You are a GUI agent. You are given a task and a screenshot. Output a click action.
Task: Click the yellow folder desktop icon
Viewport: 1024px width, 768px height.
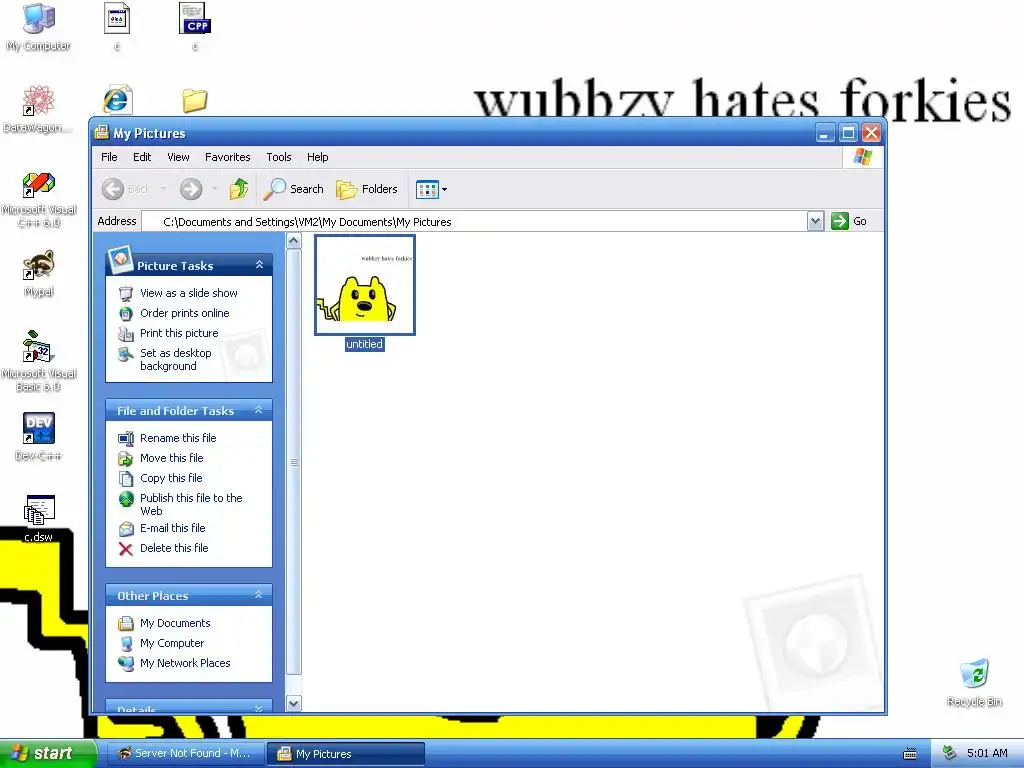[x=195, y=101]
